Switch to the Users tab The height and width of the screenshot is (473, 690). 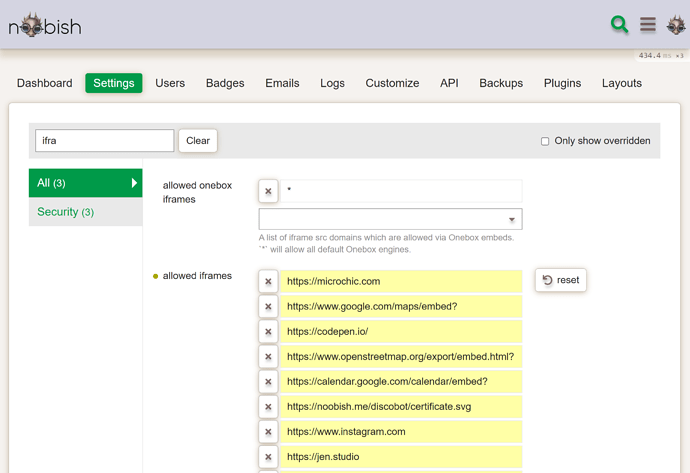click(x=170, y=83)
